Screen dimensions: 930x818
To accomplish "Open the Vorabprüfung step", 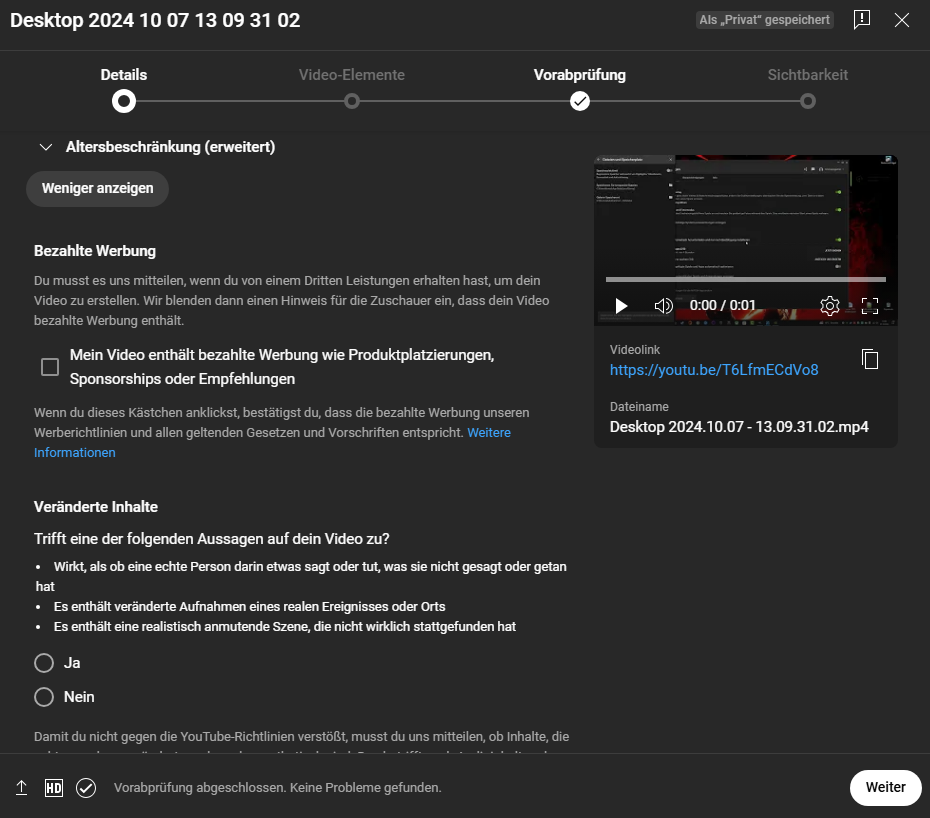I will [580, 100].
